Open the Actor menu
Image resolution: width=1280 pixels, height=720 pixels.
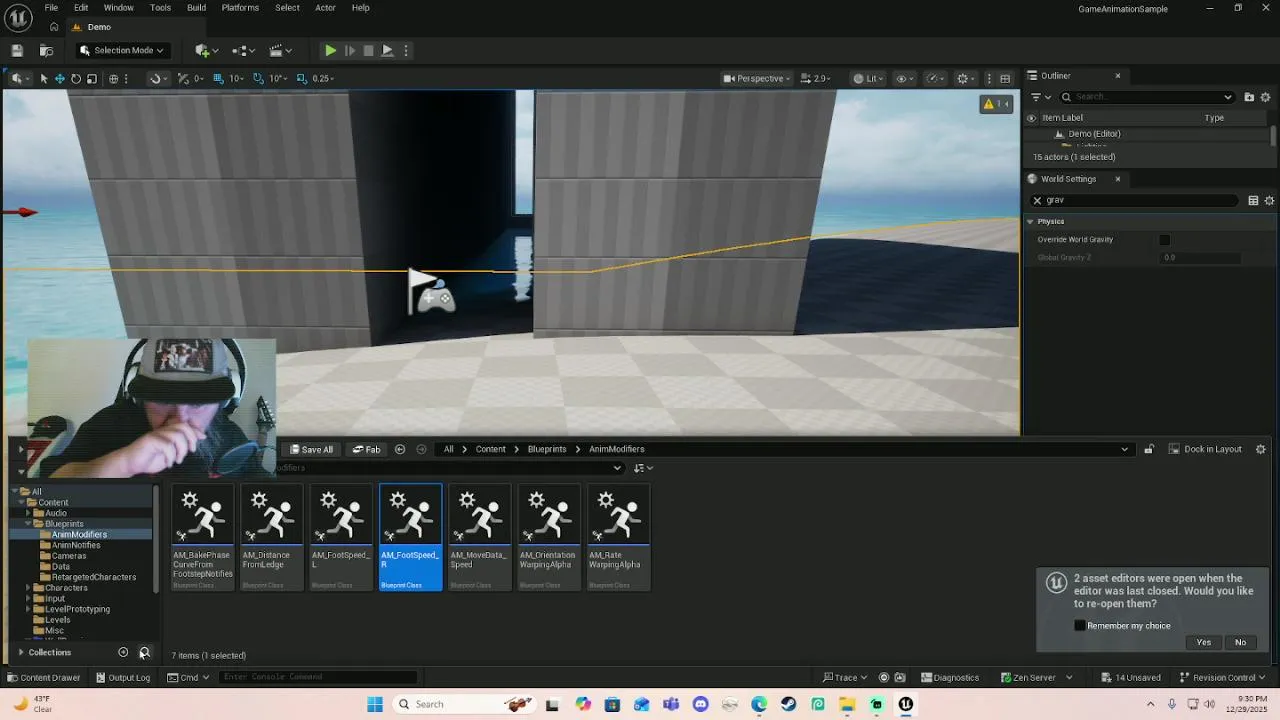(325, 8)
